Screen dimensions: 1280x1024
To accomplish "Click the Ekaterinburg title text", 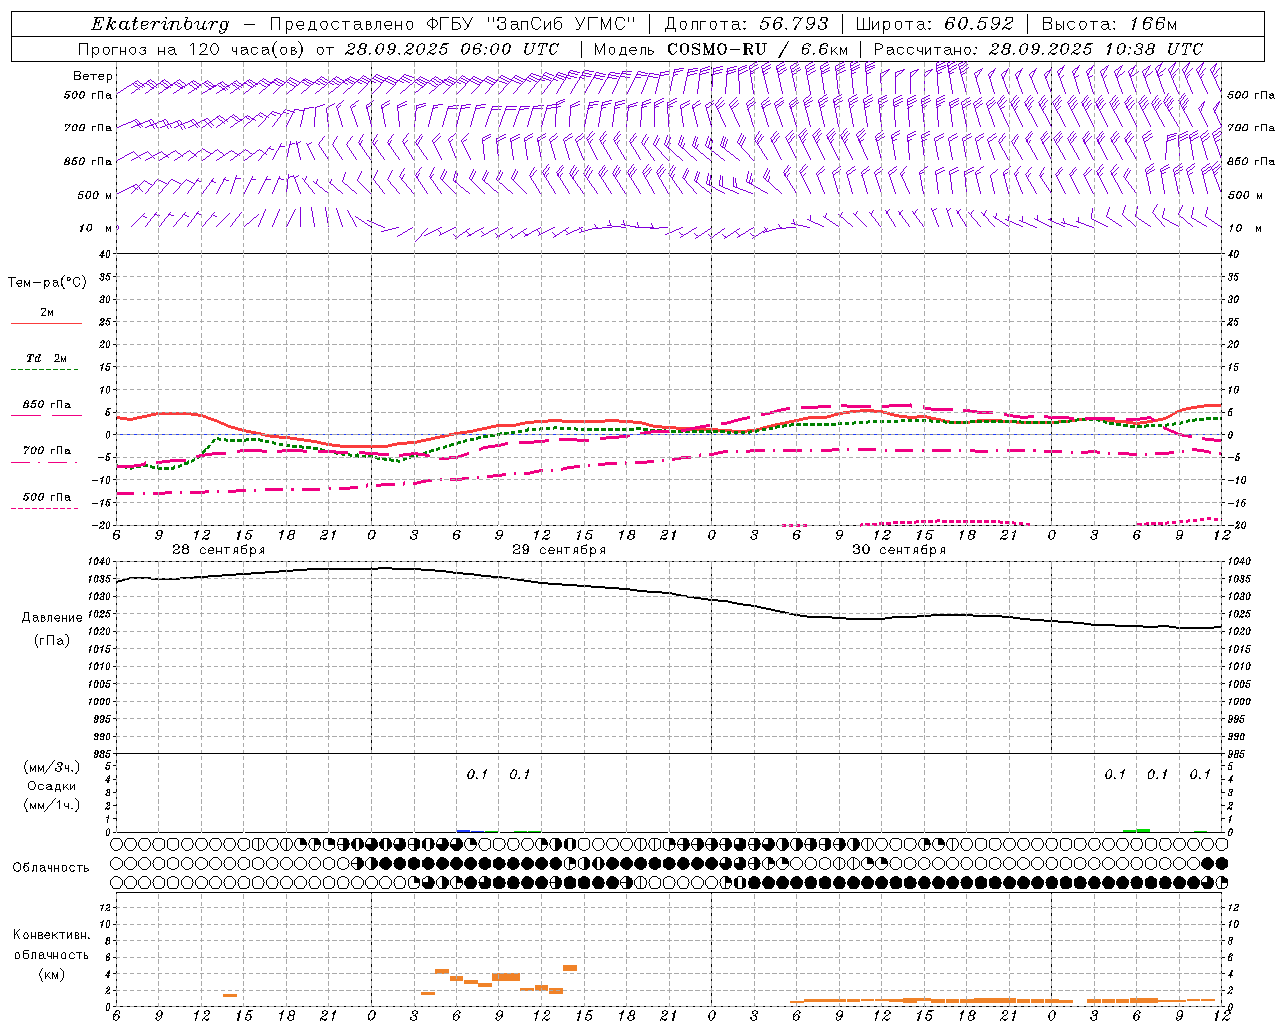I will [160, 24].
